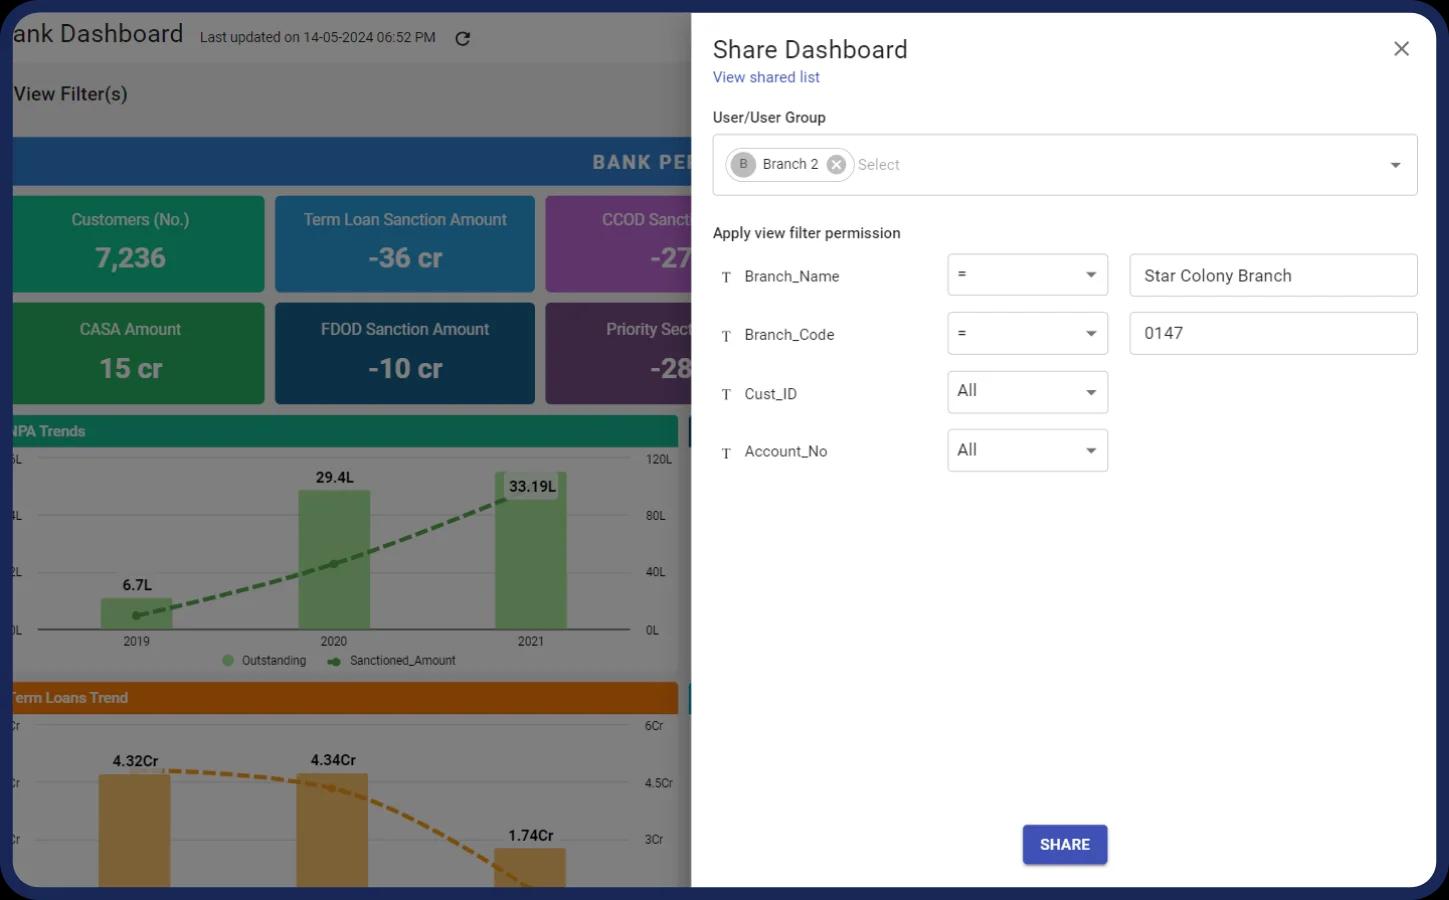Screen dimensions: 1449x900
Task: Click the text type icon beside Account_No
Action: (726, 453)
